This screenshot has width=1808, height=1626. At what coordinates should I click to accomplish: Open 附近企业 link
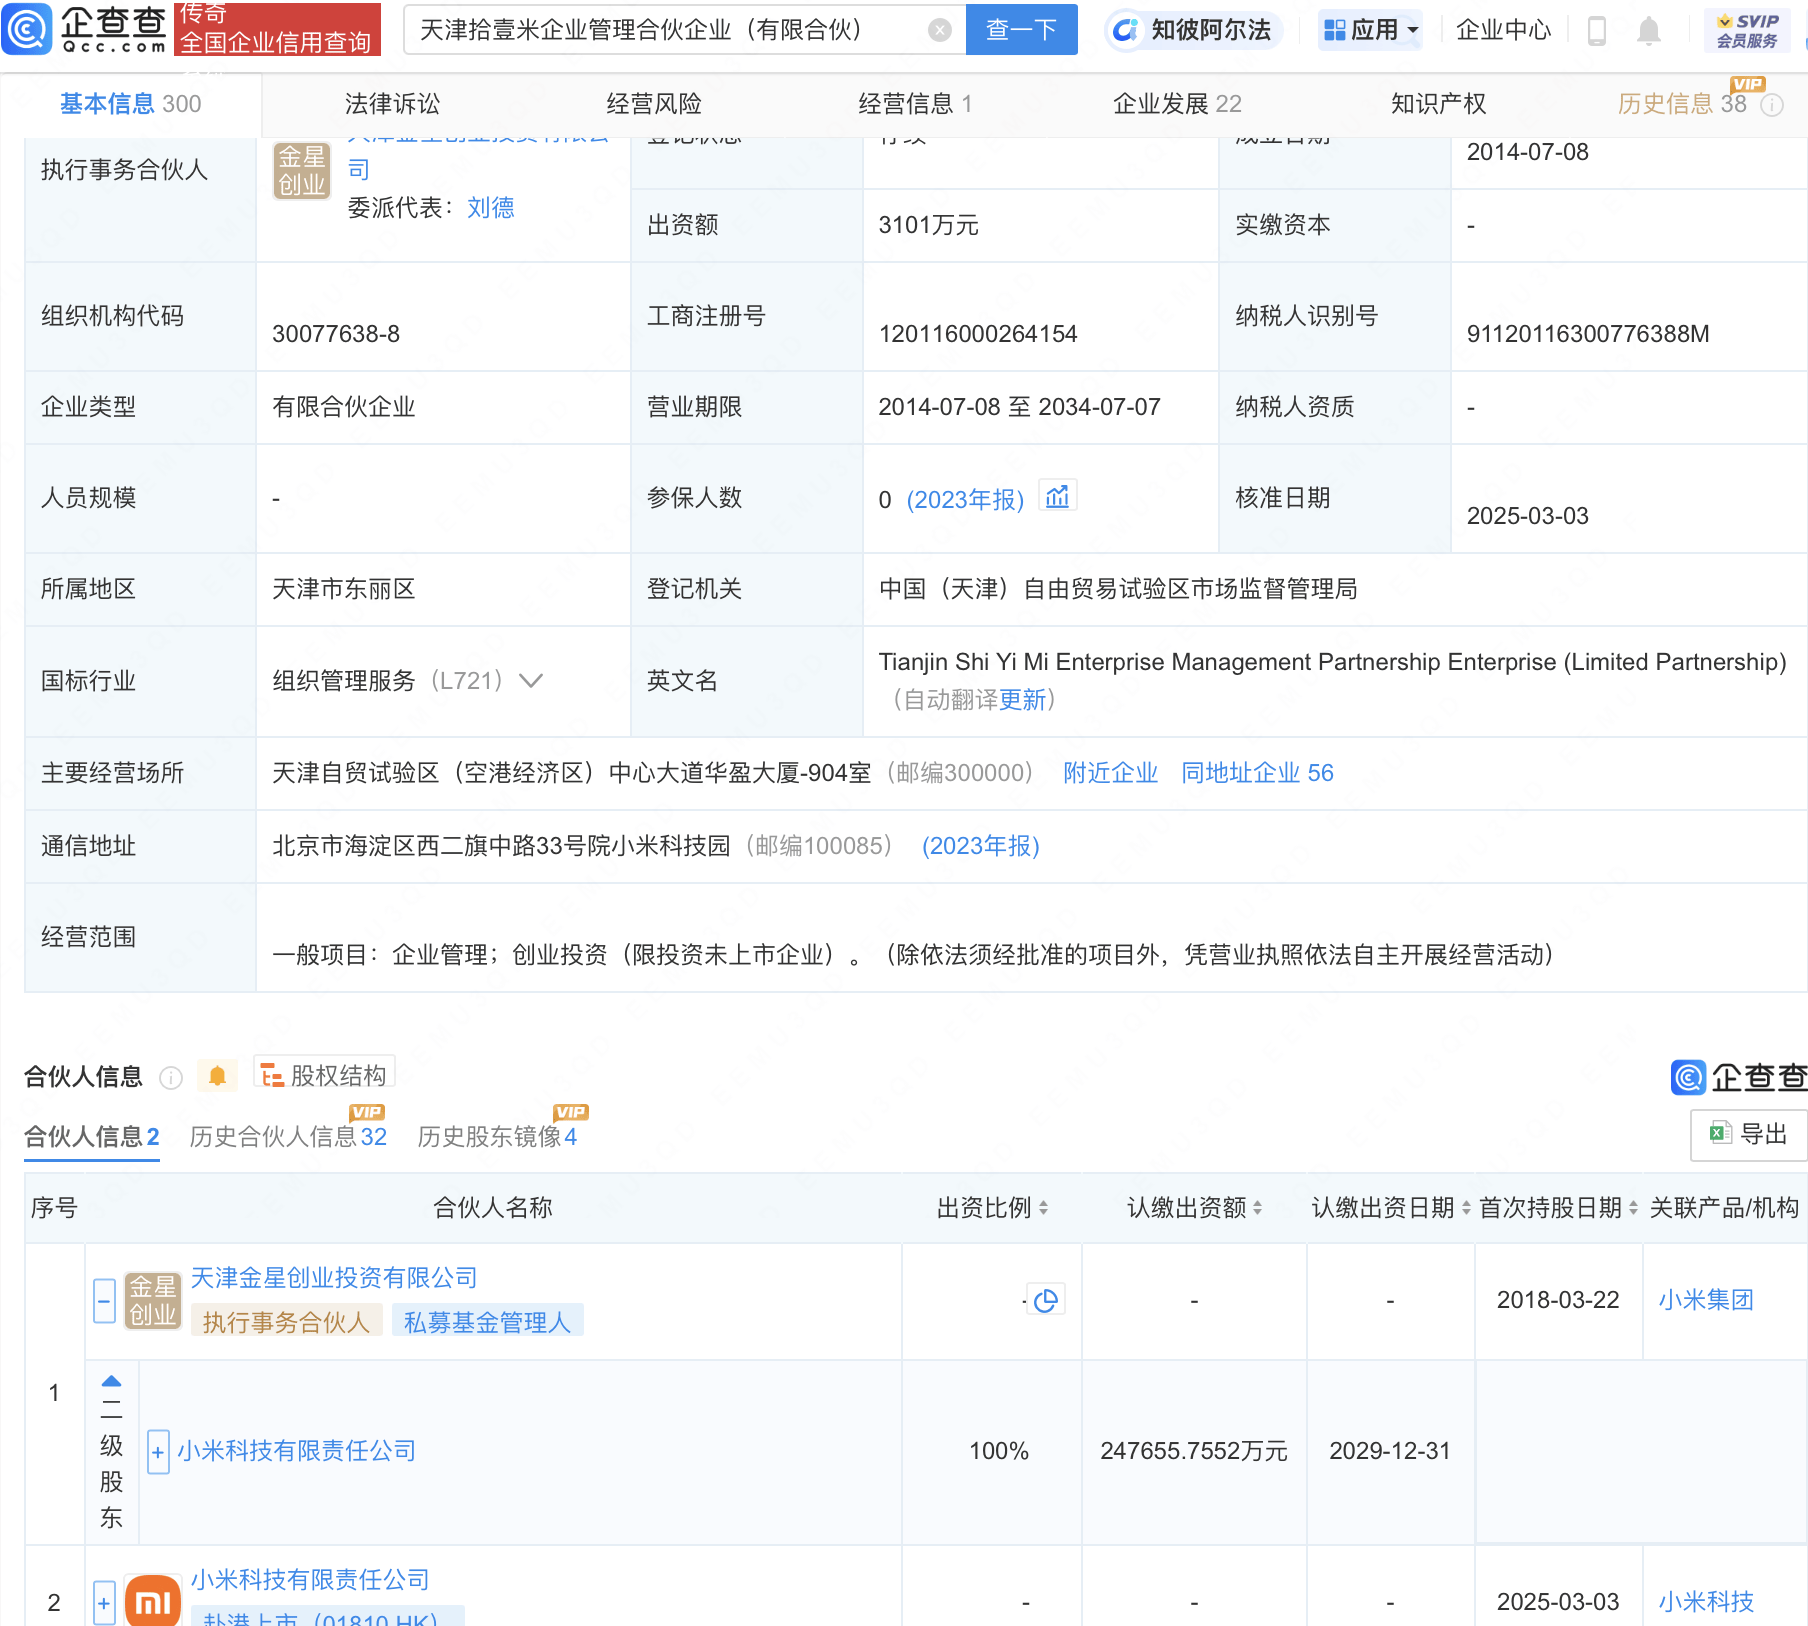coord(1110,773)
